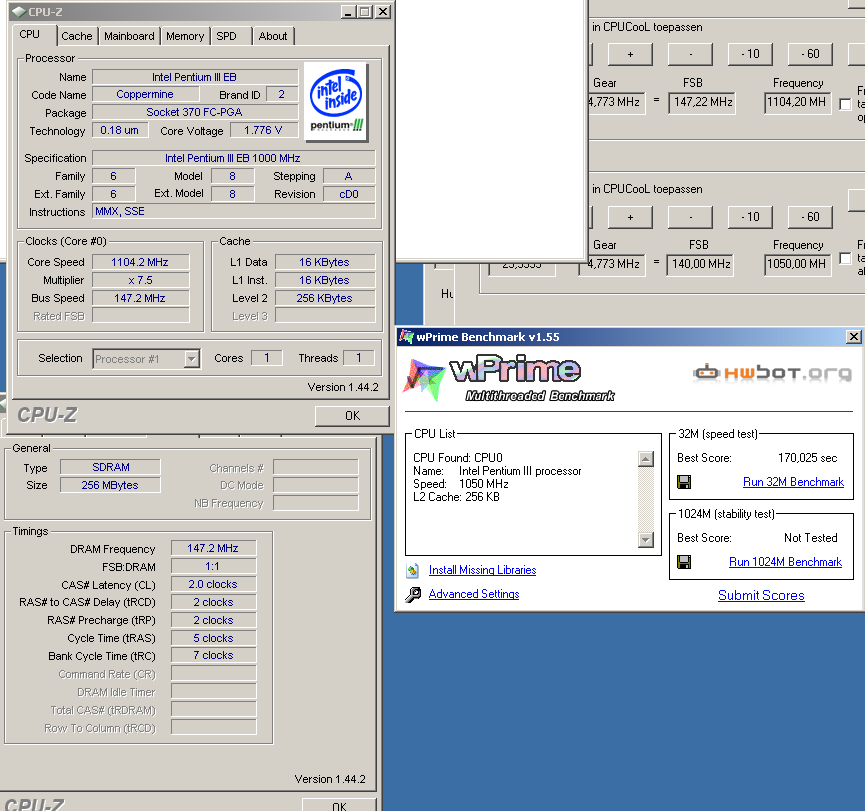Click Install Missing Libraries link
Screen dimensions: 865x811
482,570
